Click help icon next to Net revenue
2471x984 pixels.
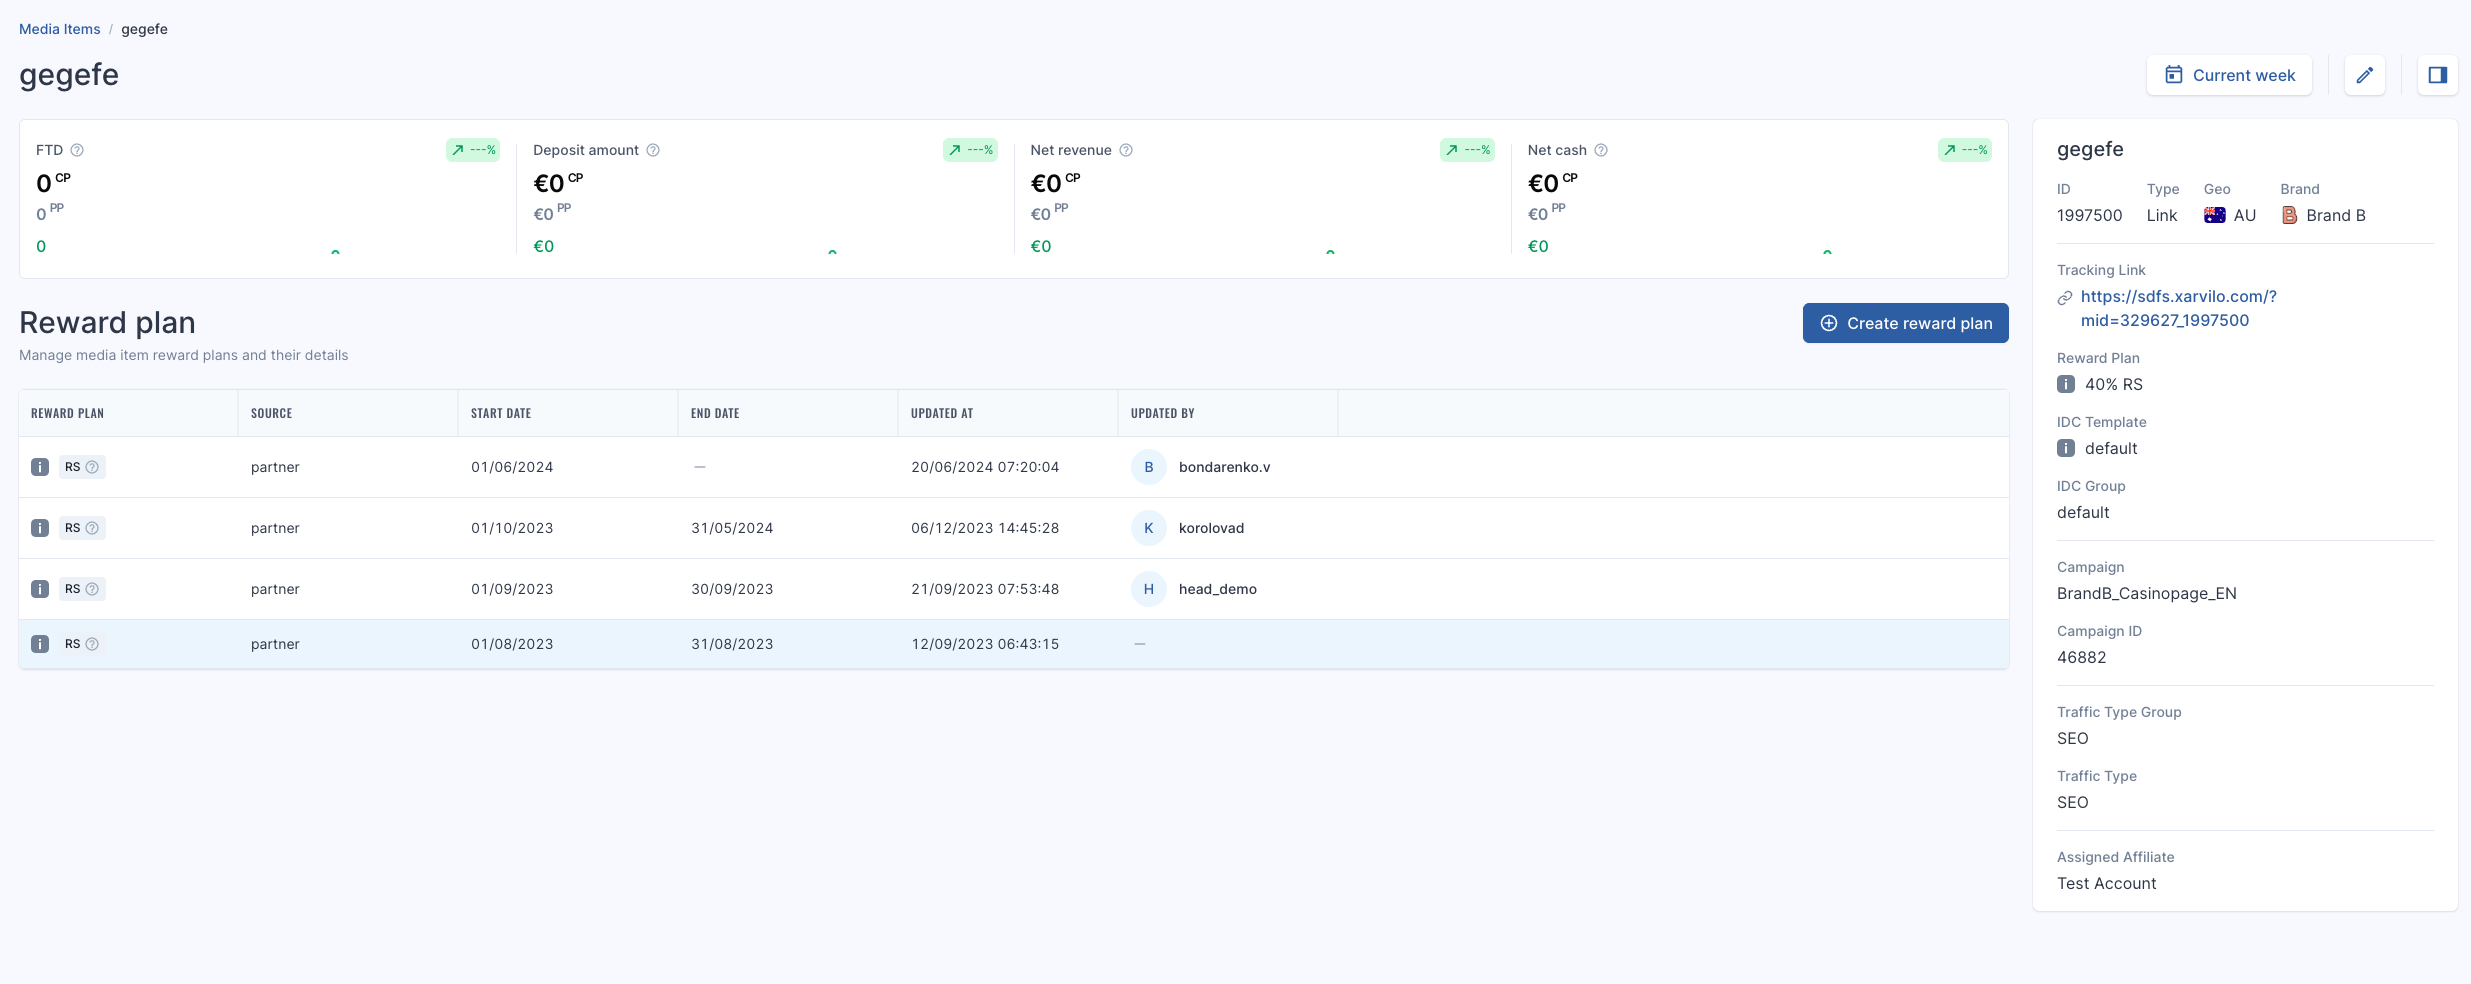(1126, 150)
